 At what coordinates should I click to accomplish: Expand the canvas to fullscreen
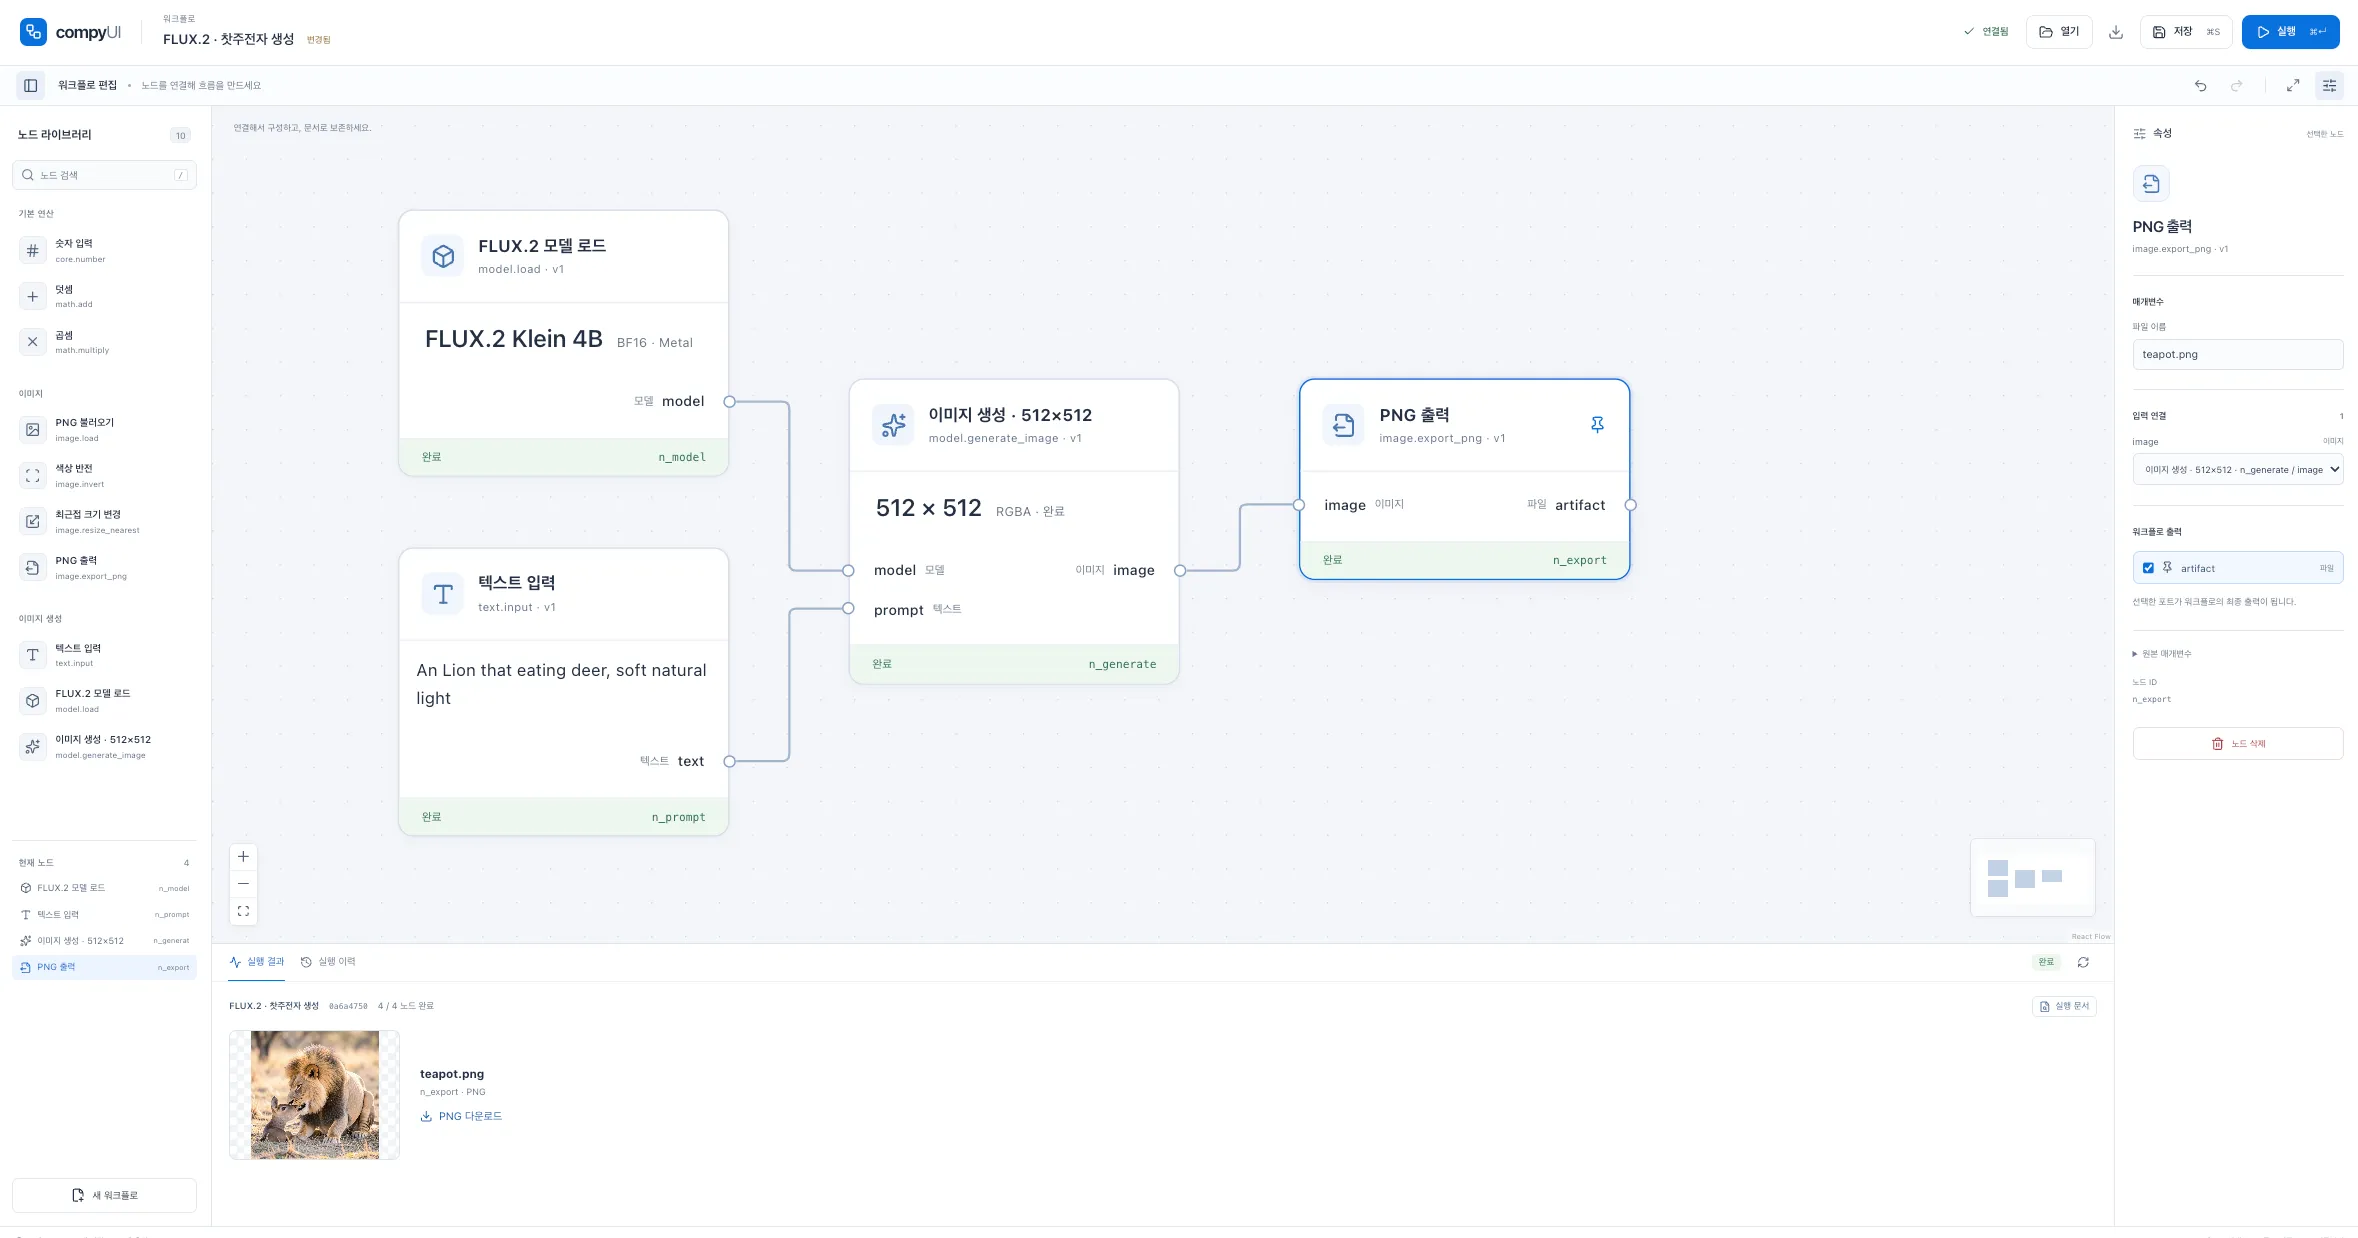pyautogui.click(x=2293, y=86)
